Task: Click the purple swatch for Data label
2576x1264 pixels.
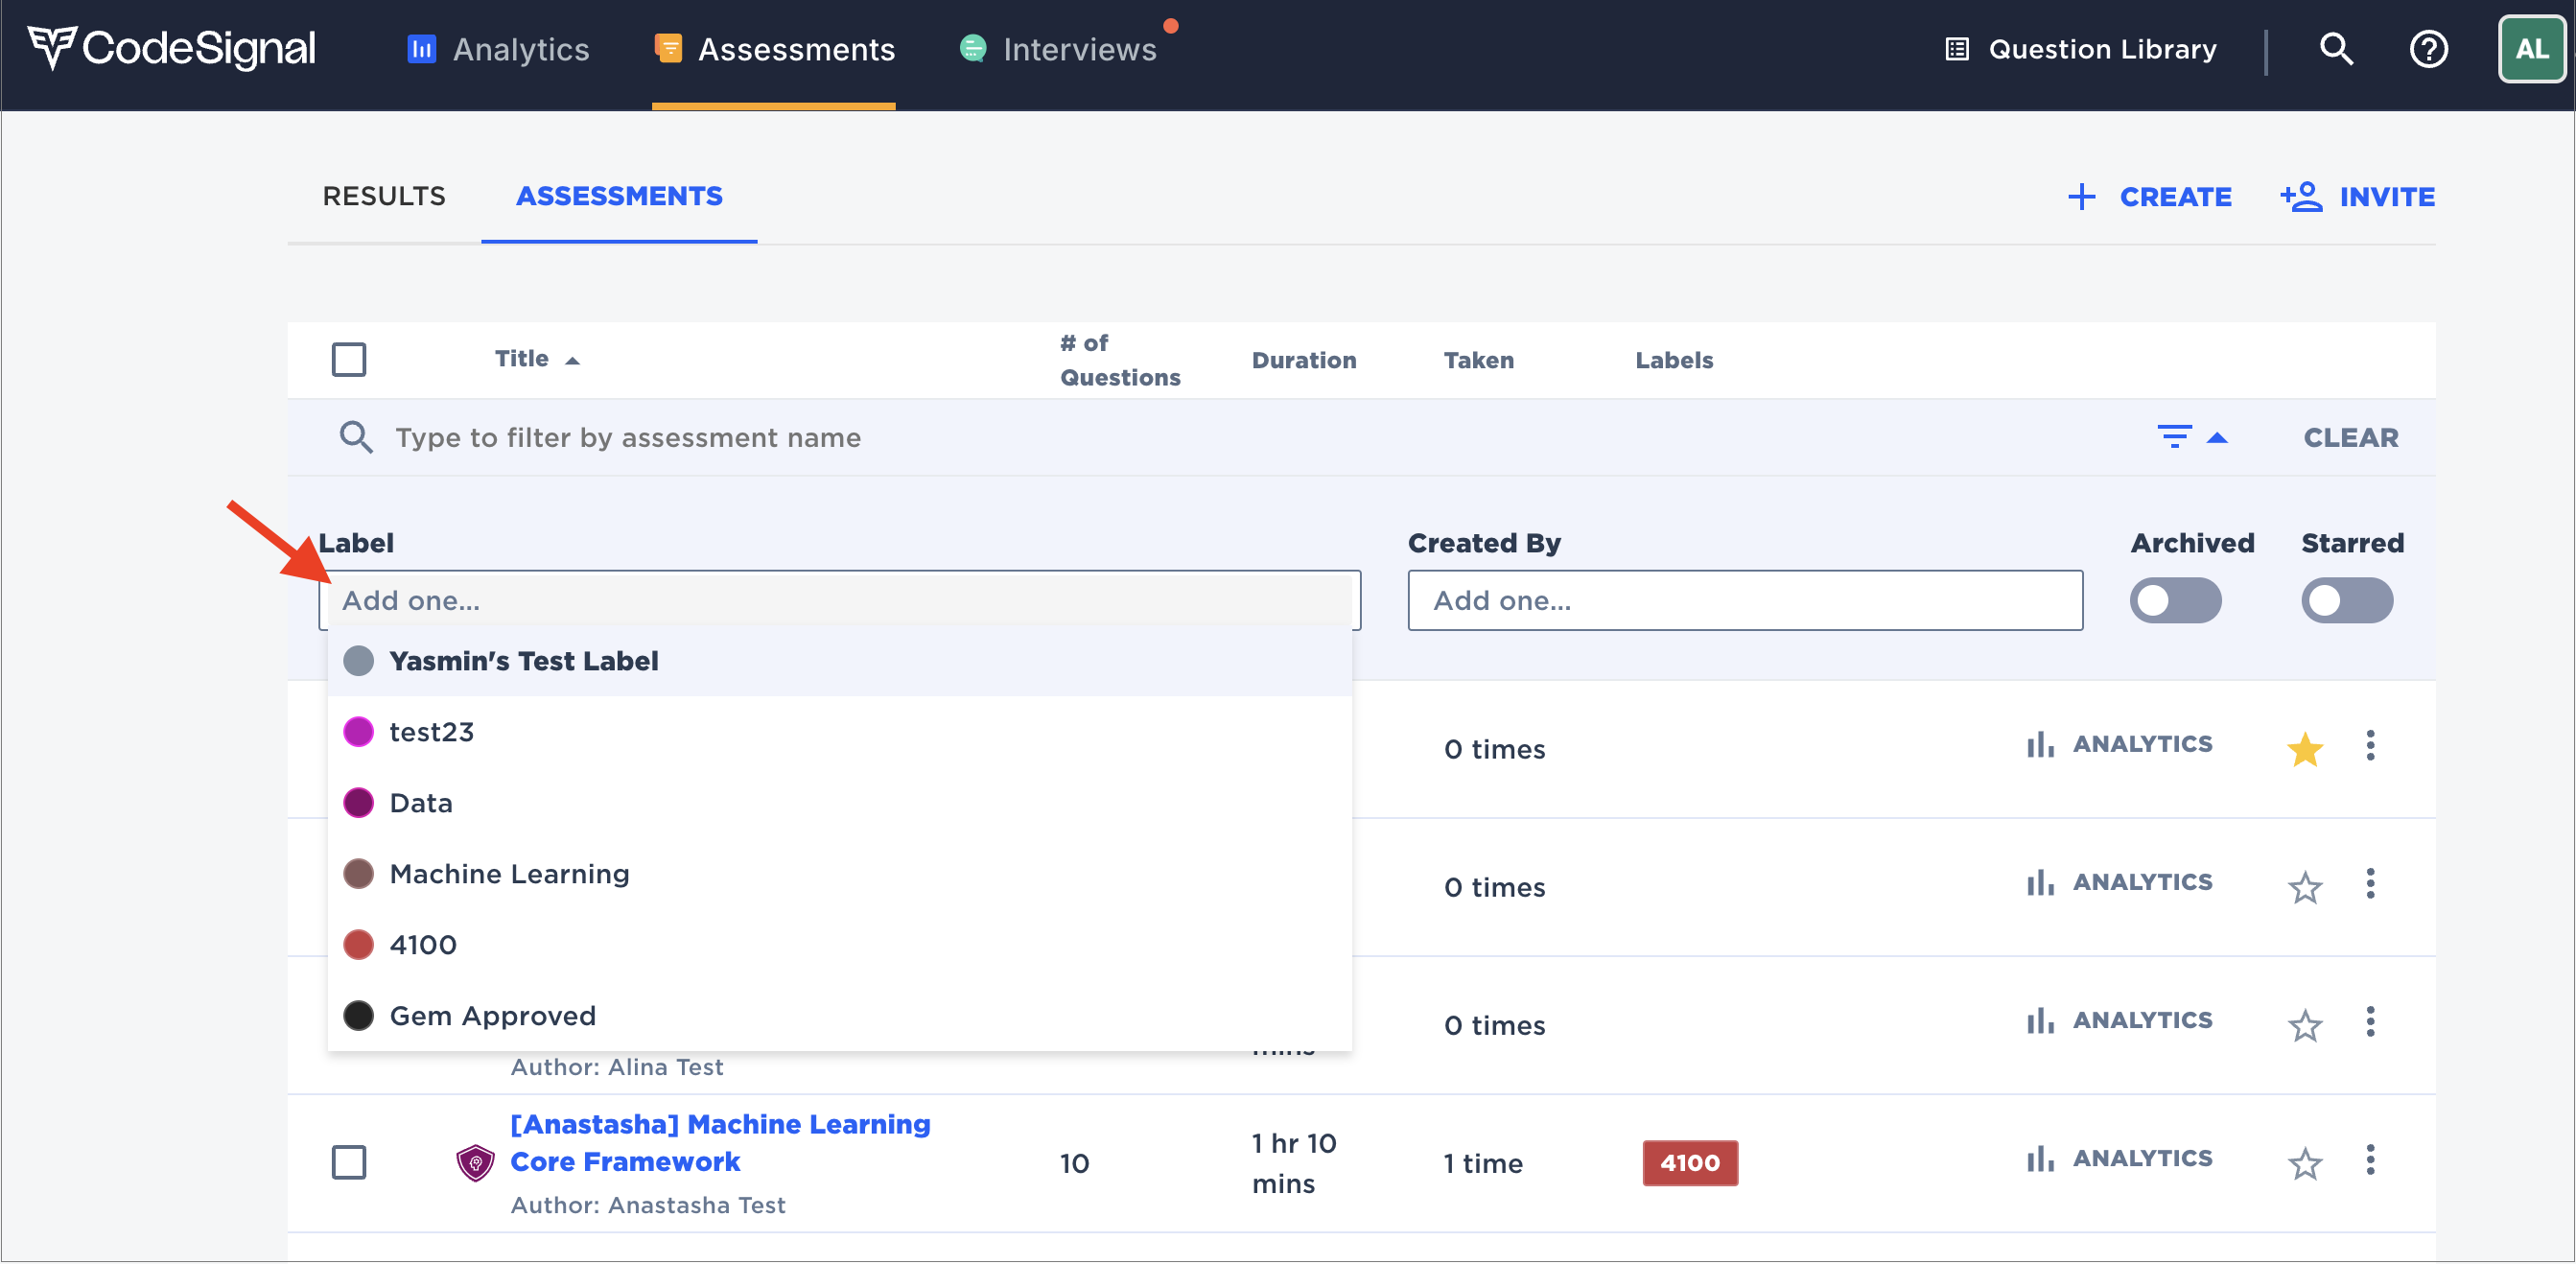Action: pos(358,802)
